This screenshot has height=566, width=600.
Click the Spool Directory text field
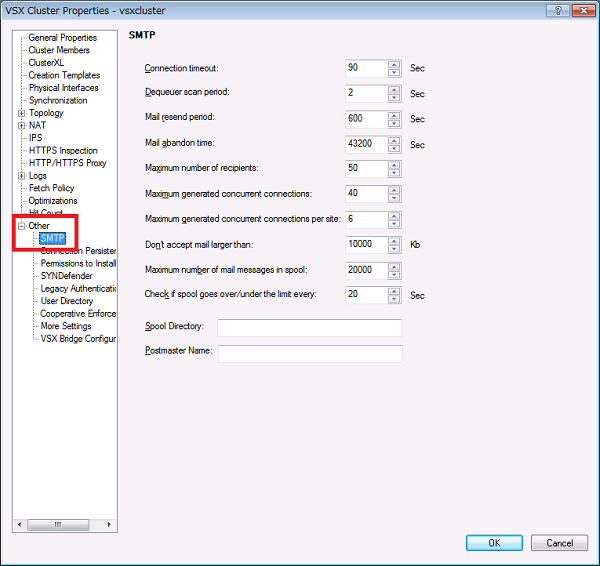coord(310,328)
